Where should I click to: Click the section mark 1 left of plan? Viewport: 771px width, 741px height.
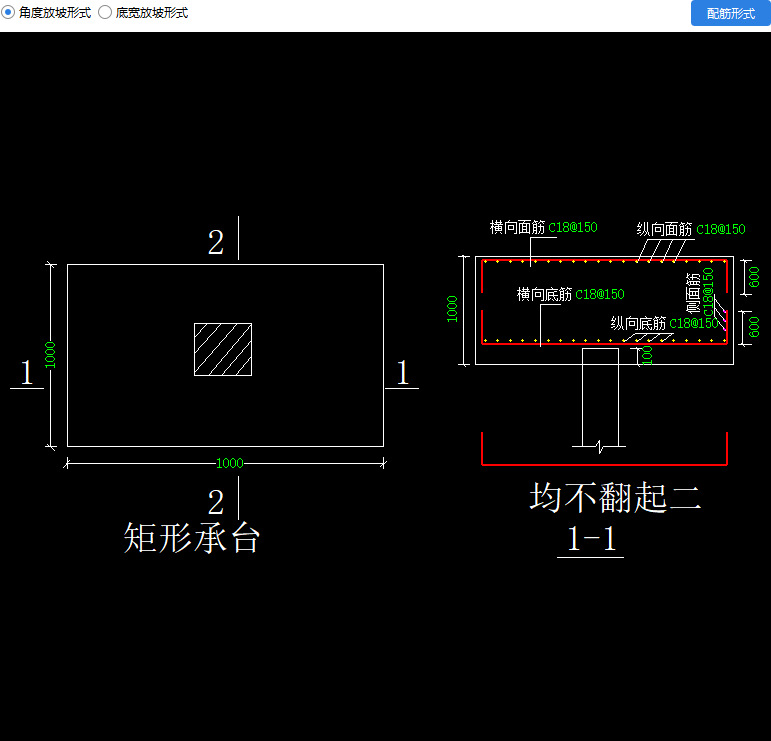[27, 372]
